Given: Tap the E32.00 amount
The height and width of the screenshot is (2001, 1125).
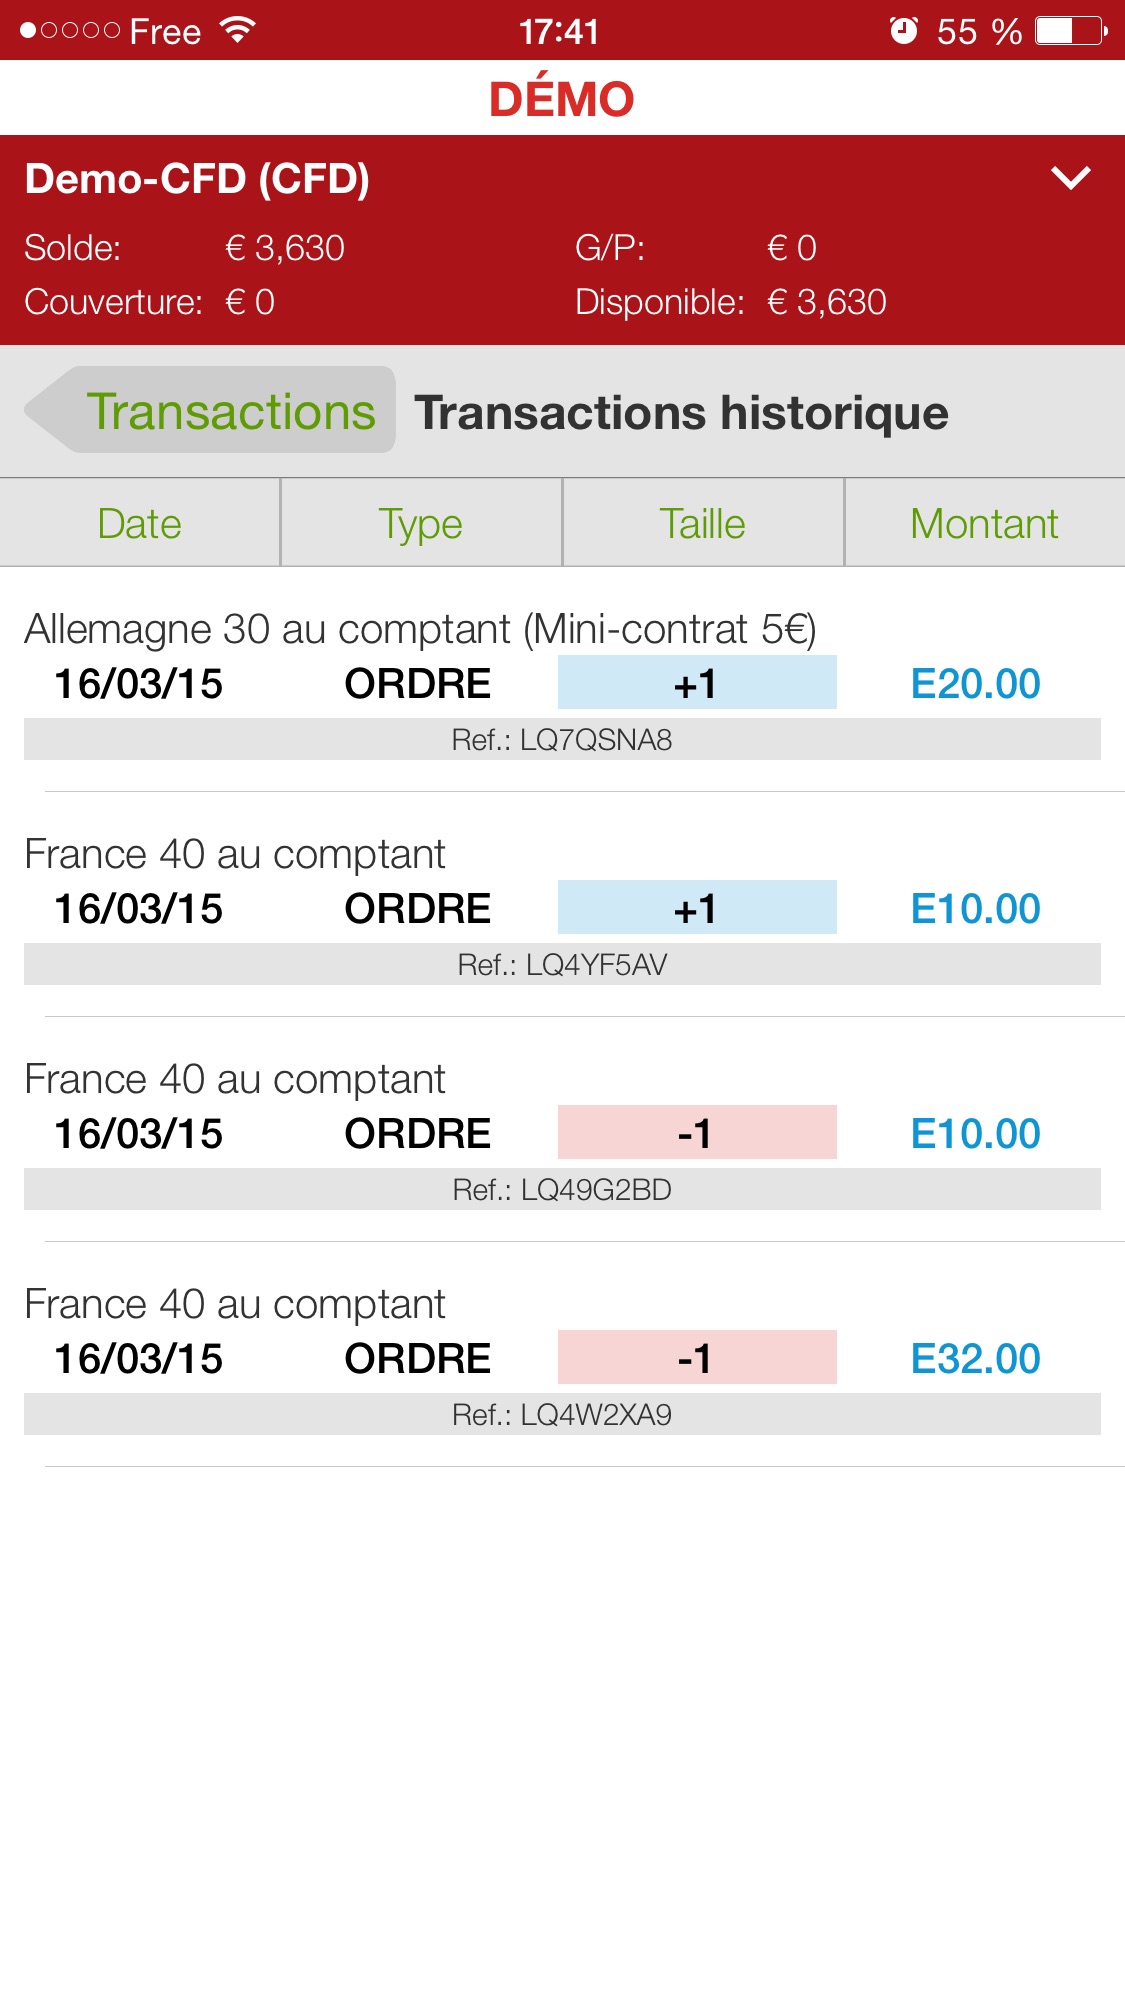Looking at the screenshot, I should pos(975,1359).
